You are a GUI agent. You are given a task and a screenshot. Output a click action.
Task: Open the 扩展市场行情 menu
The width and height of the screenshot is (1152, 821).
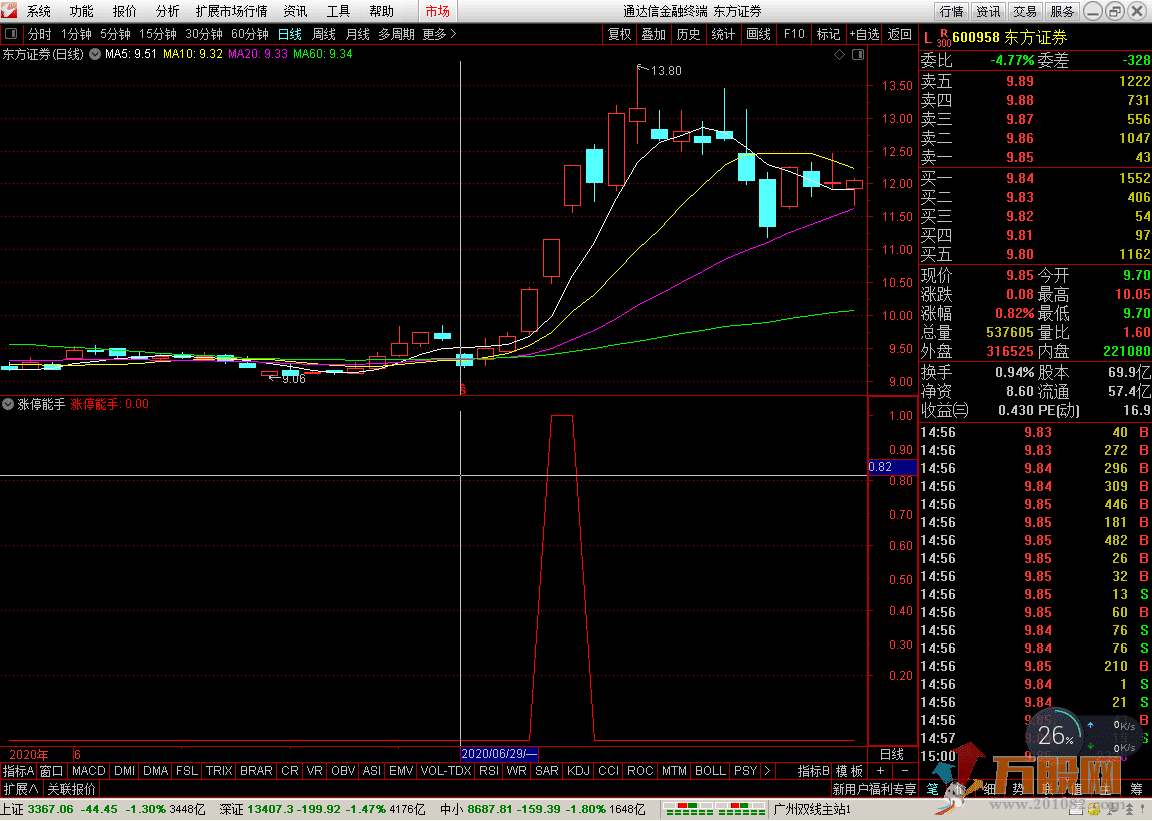click(x=231, y=11)
